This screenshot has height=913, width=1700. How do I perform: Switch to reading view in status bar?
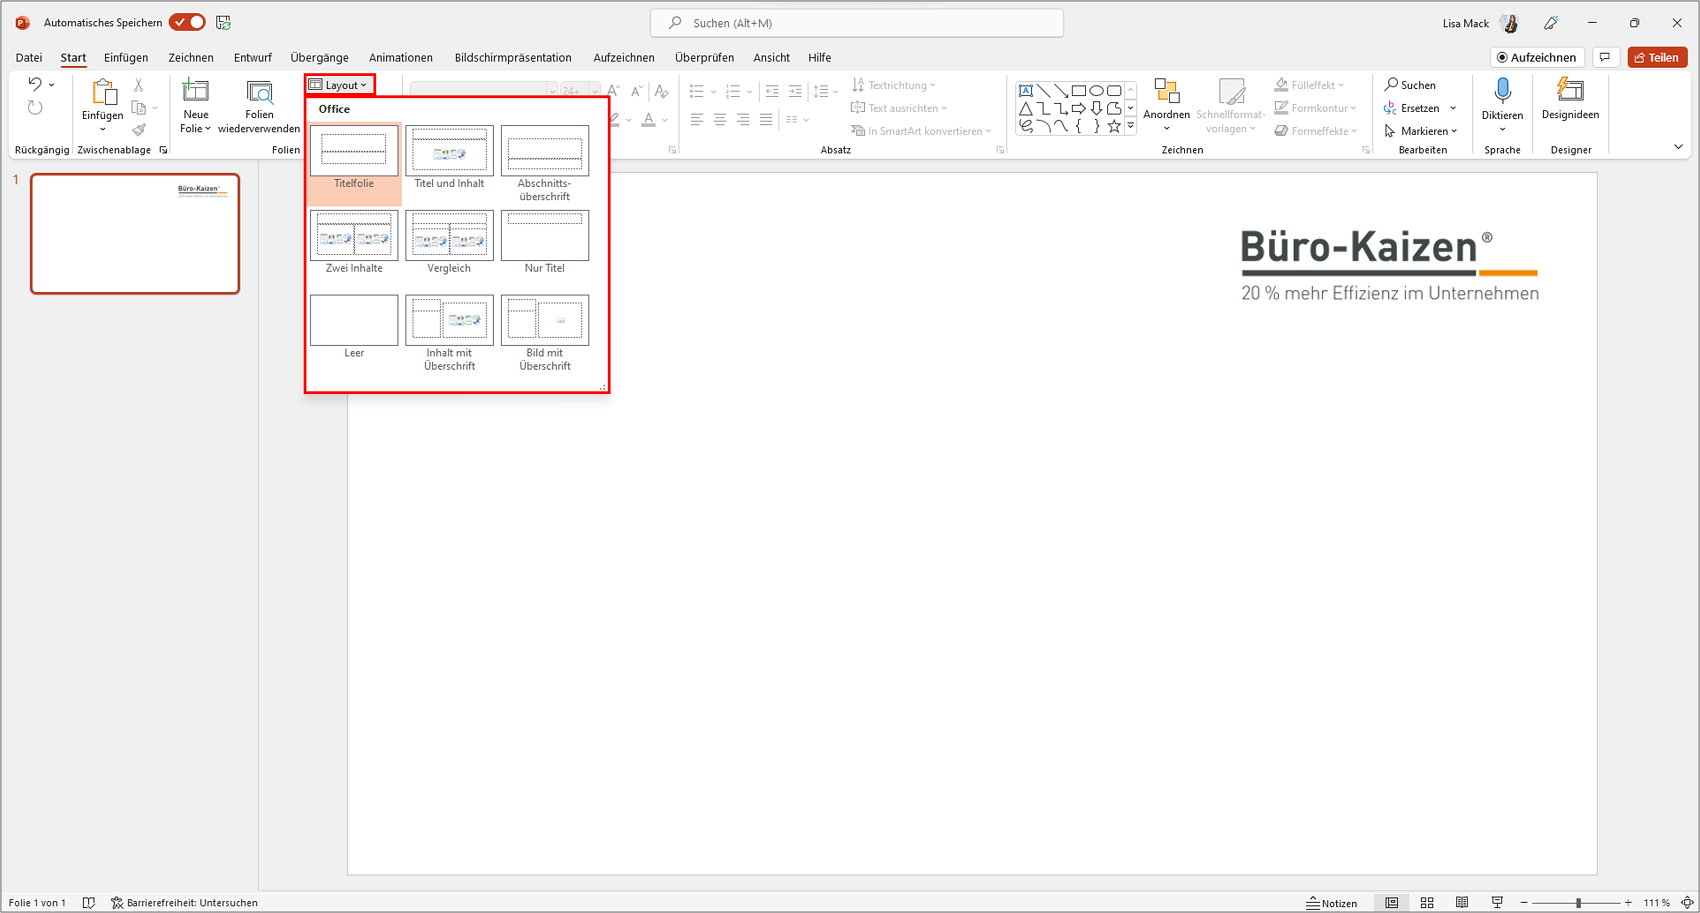point(1462,902)
